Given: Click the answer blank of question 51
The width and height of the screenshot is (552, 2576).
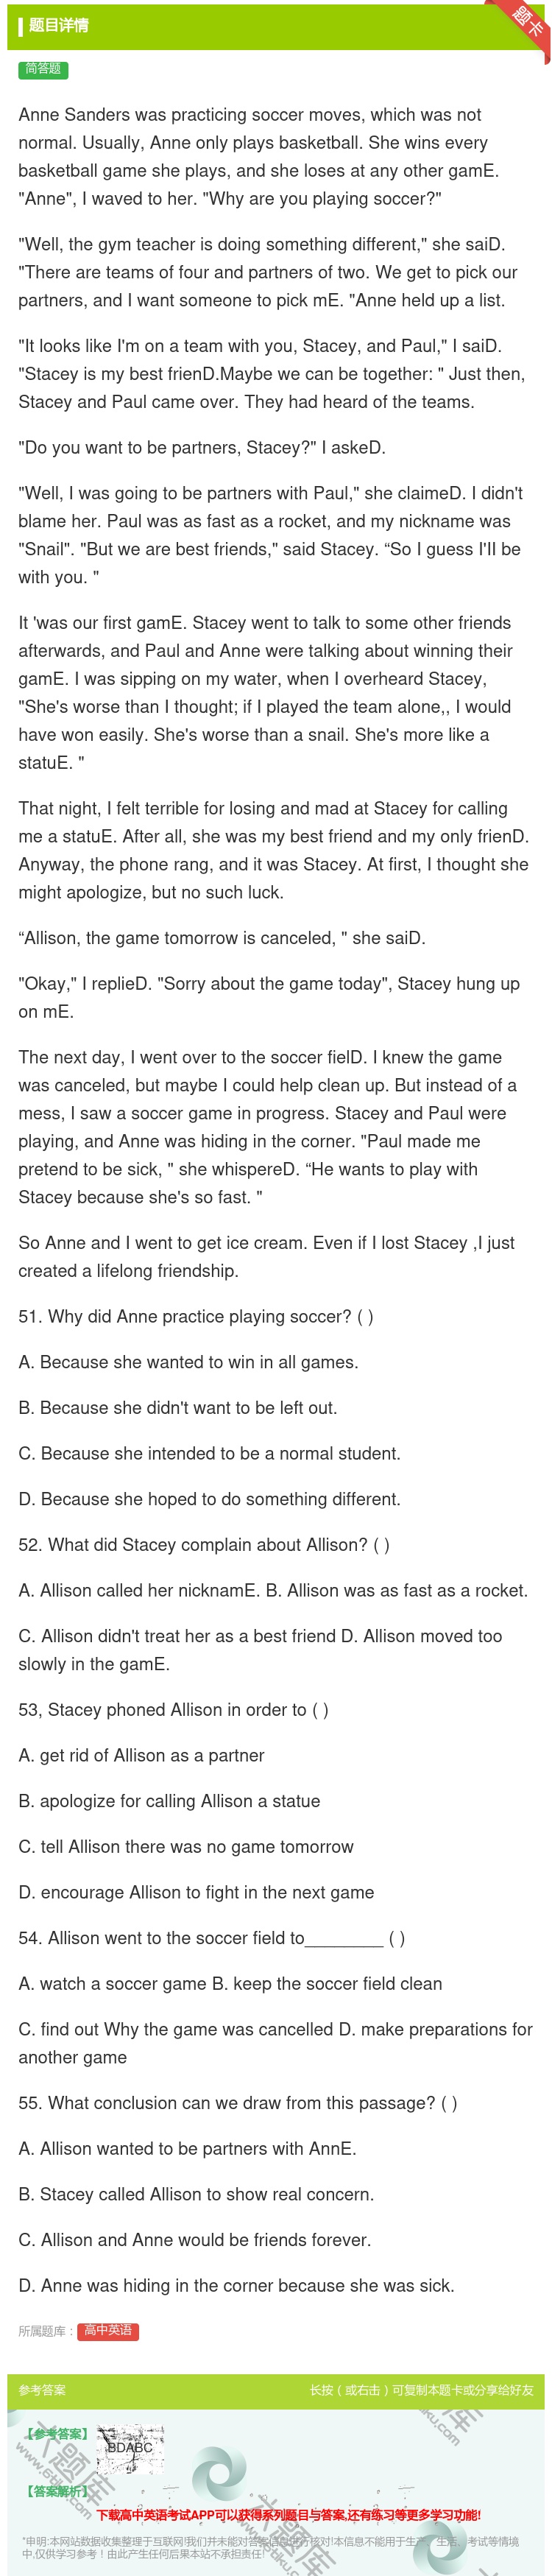Looking at the screenshot, I should pos(365,1316).
